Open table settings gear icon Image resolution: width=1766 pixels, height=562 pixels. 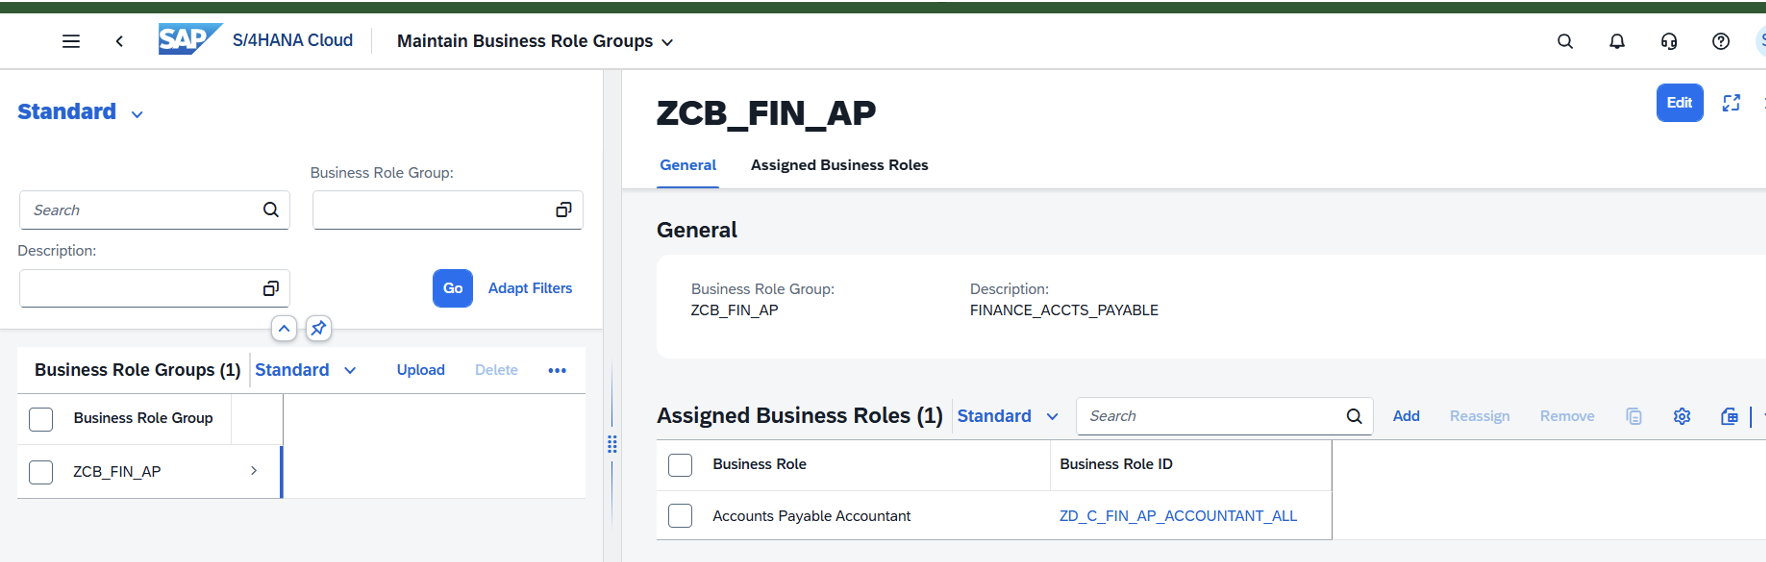pyautogui.click(x=1682, y=416)
